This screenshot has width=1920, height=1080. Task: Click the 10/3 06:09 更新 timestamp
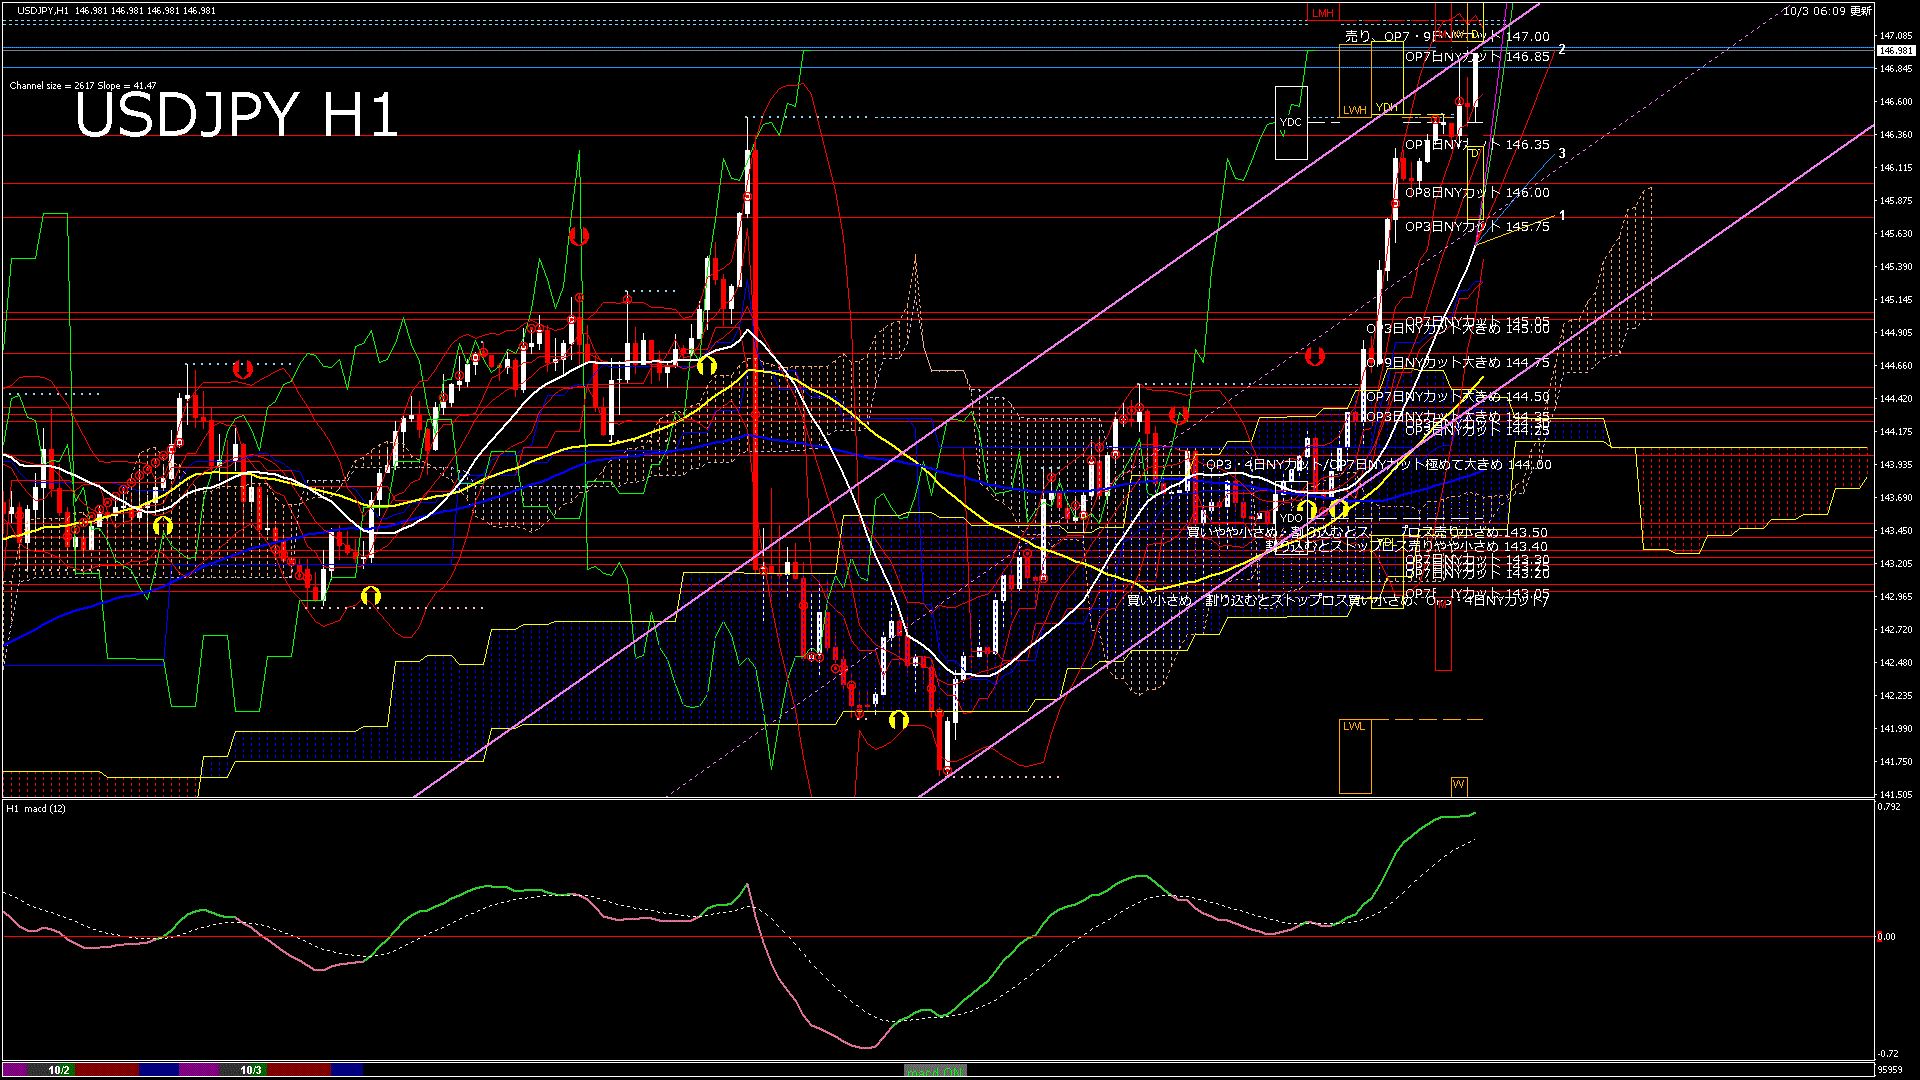pos(1827,11)
